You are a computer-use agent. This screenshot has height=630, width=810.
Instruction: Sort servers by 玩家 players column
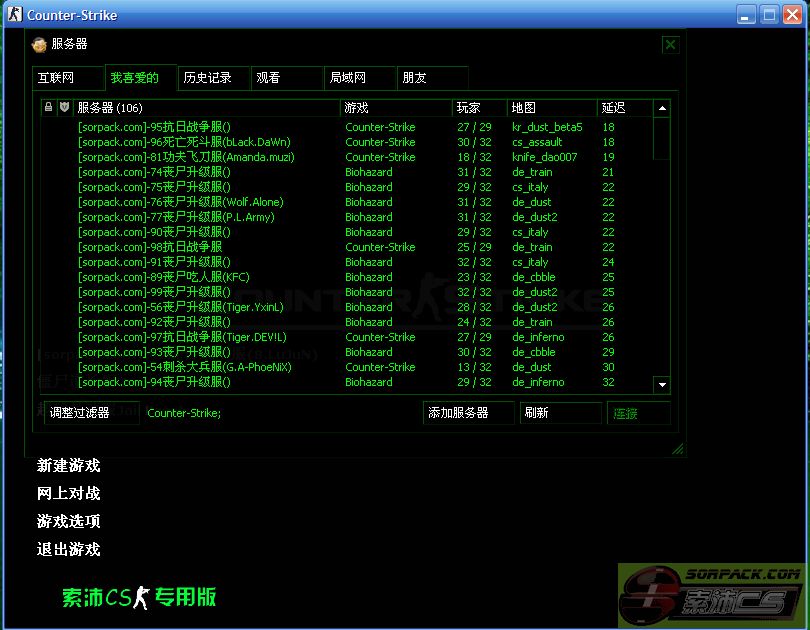click(x=479, y=108)
